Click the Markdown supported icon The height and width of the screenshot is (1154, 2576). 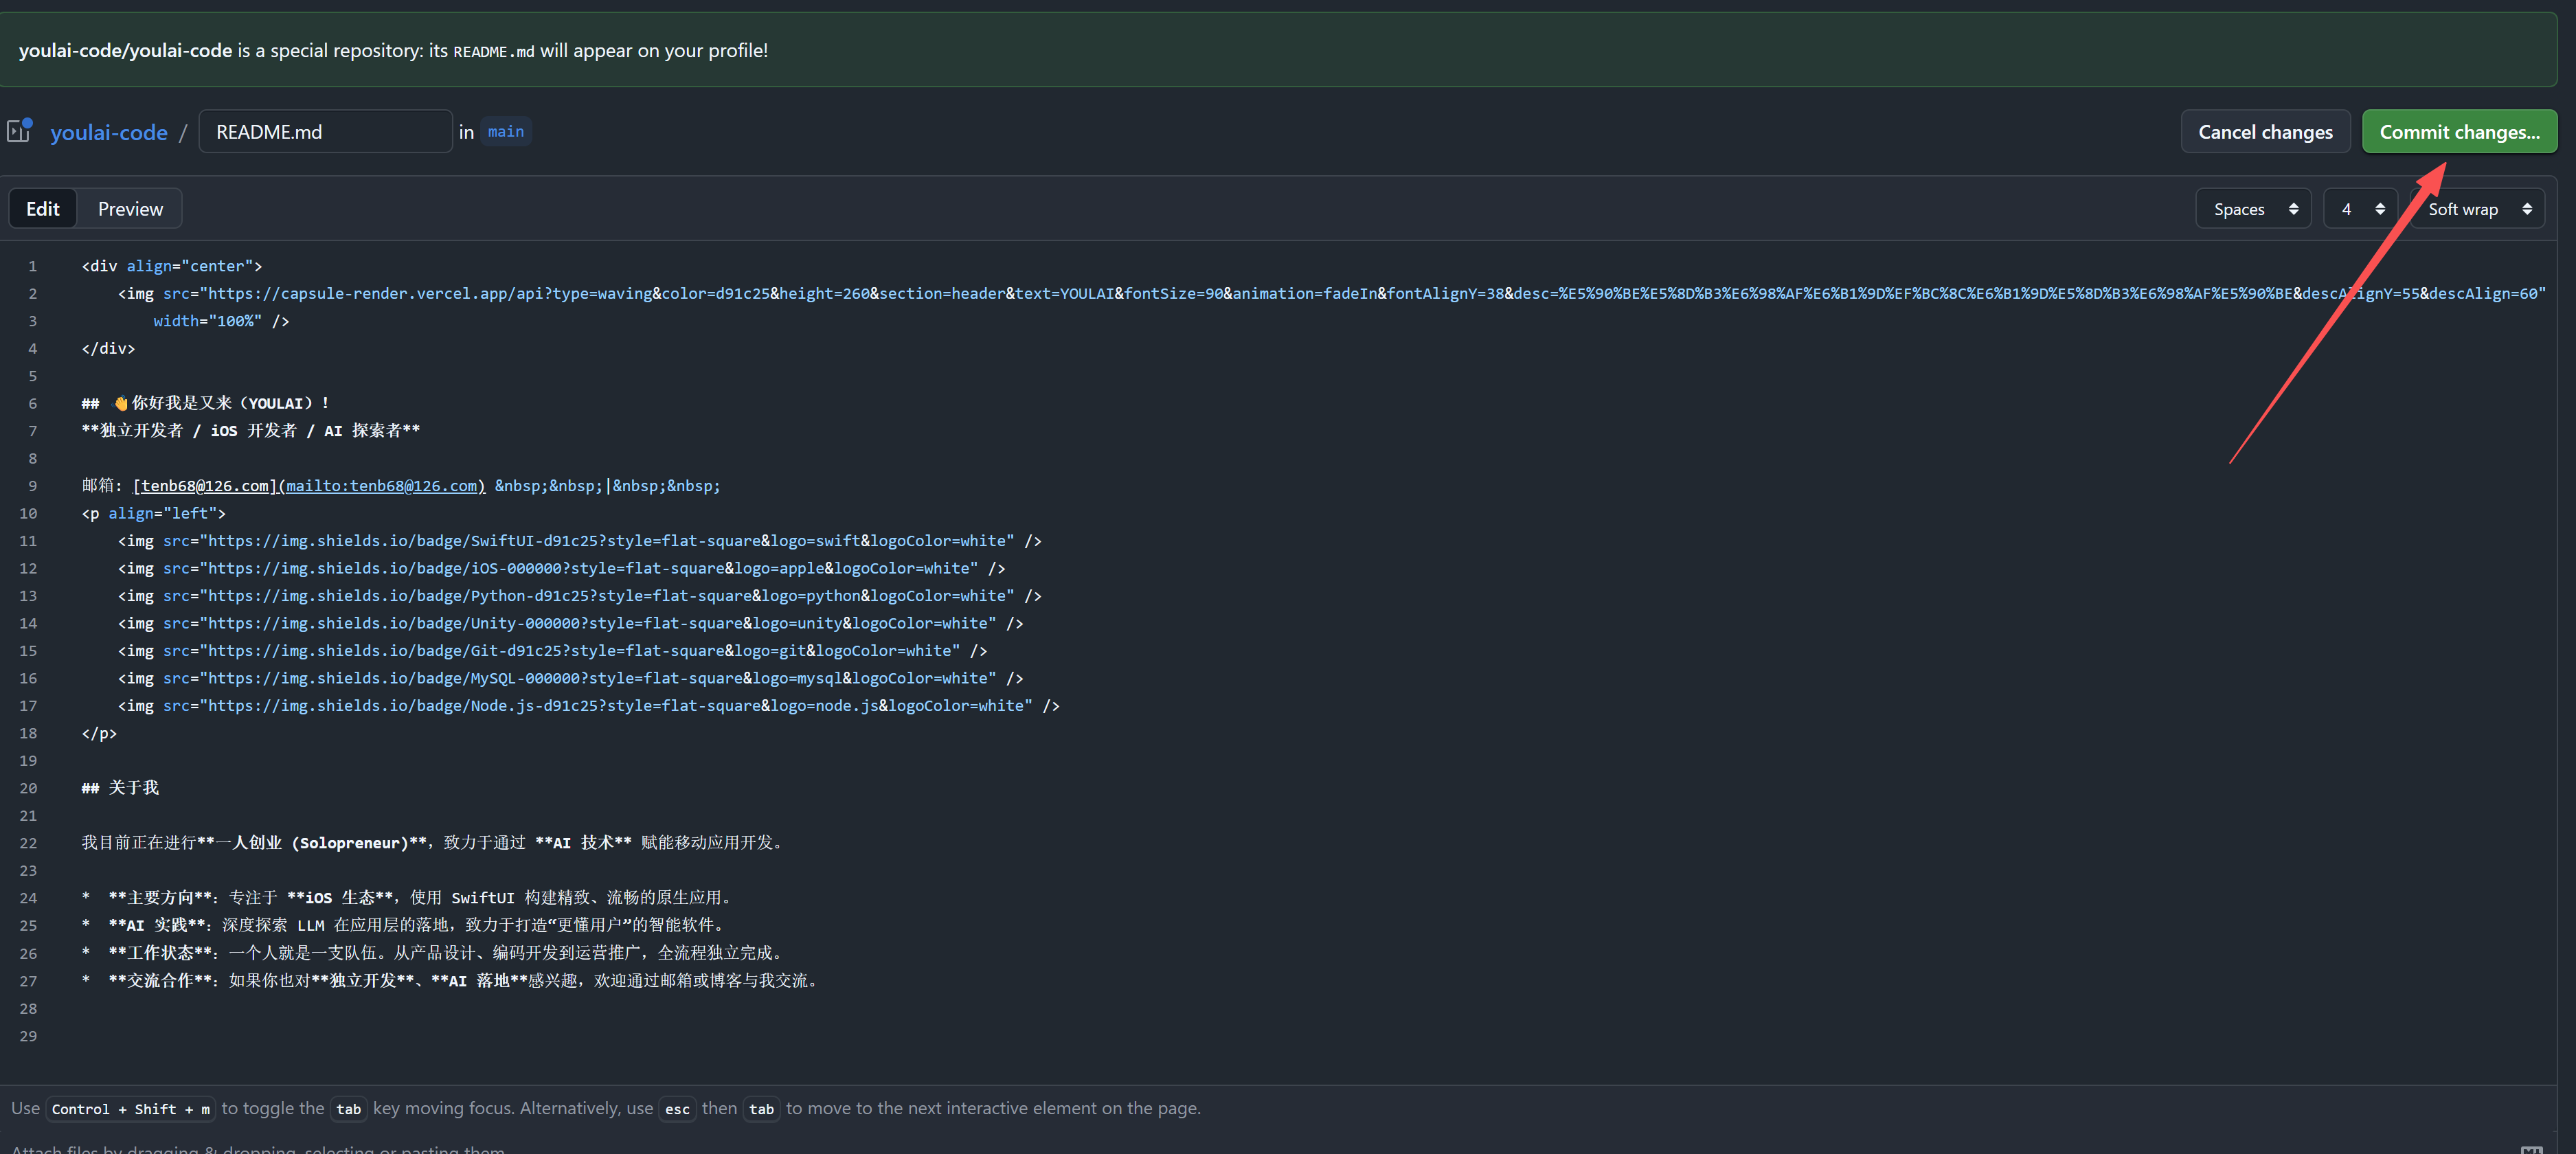2531,1149
